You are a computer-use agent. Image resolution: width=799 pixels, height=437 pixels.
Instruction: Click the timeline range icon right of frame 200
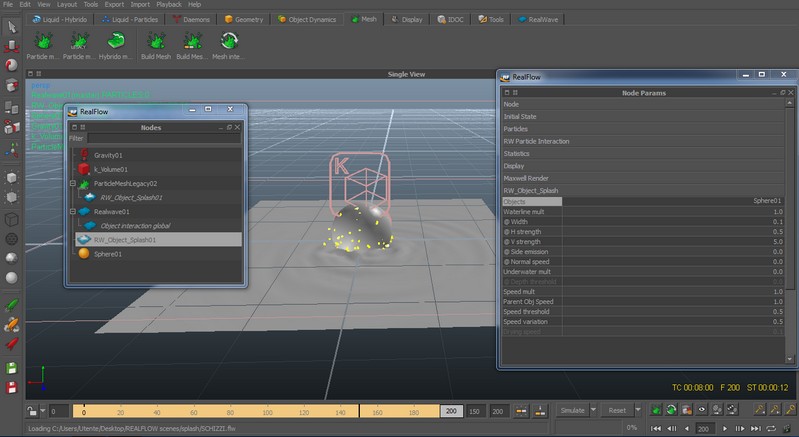point(521,411)
